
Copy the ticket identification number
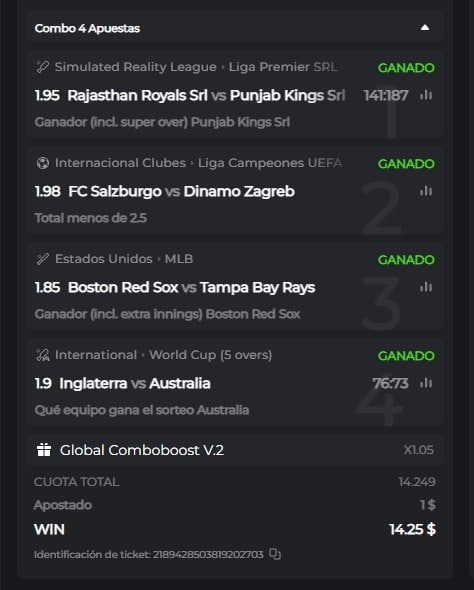[x=275, y=554]
